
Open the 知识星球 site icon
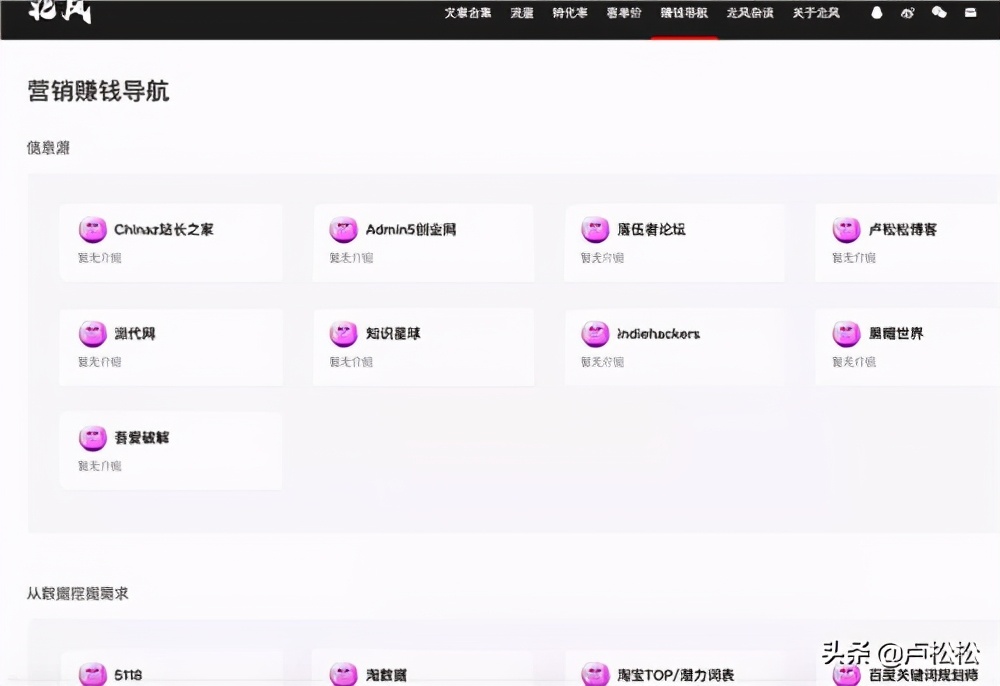(344, 333)
